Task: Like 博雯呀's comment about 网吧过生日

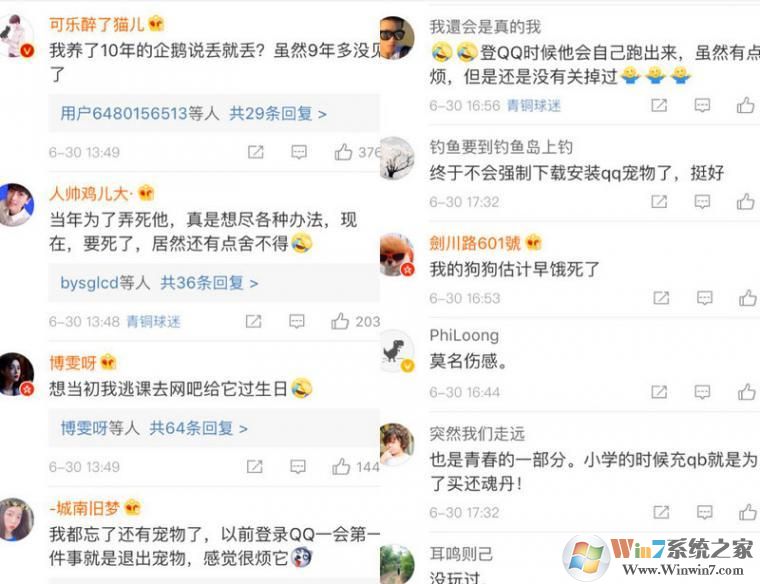Action: (341, 467)
